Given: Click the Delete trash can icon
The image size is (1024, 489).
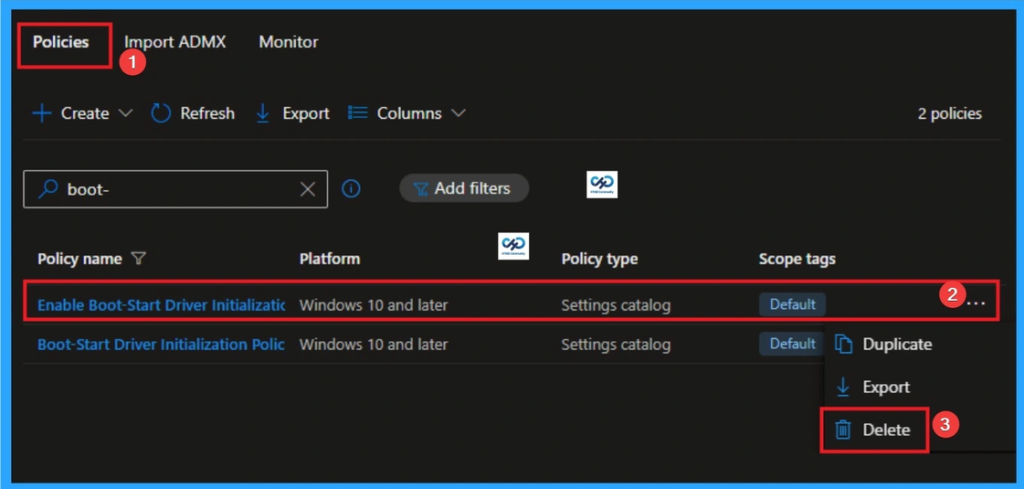Looking at the screenshot, I should click(x=844, y=430).
